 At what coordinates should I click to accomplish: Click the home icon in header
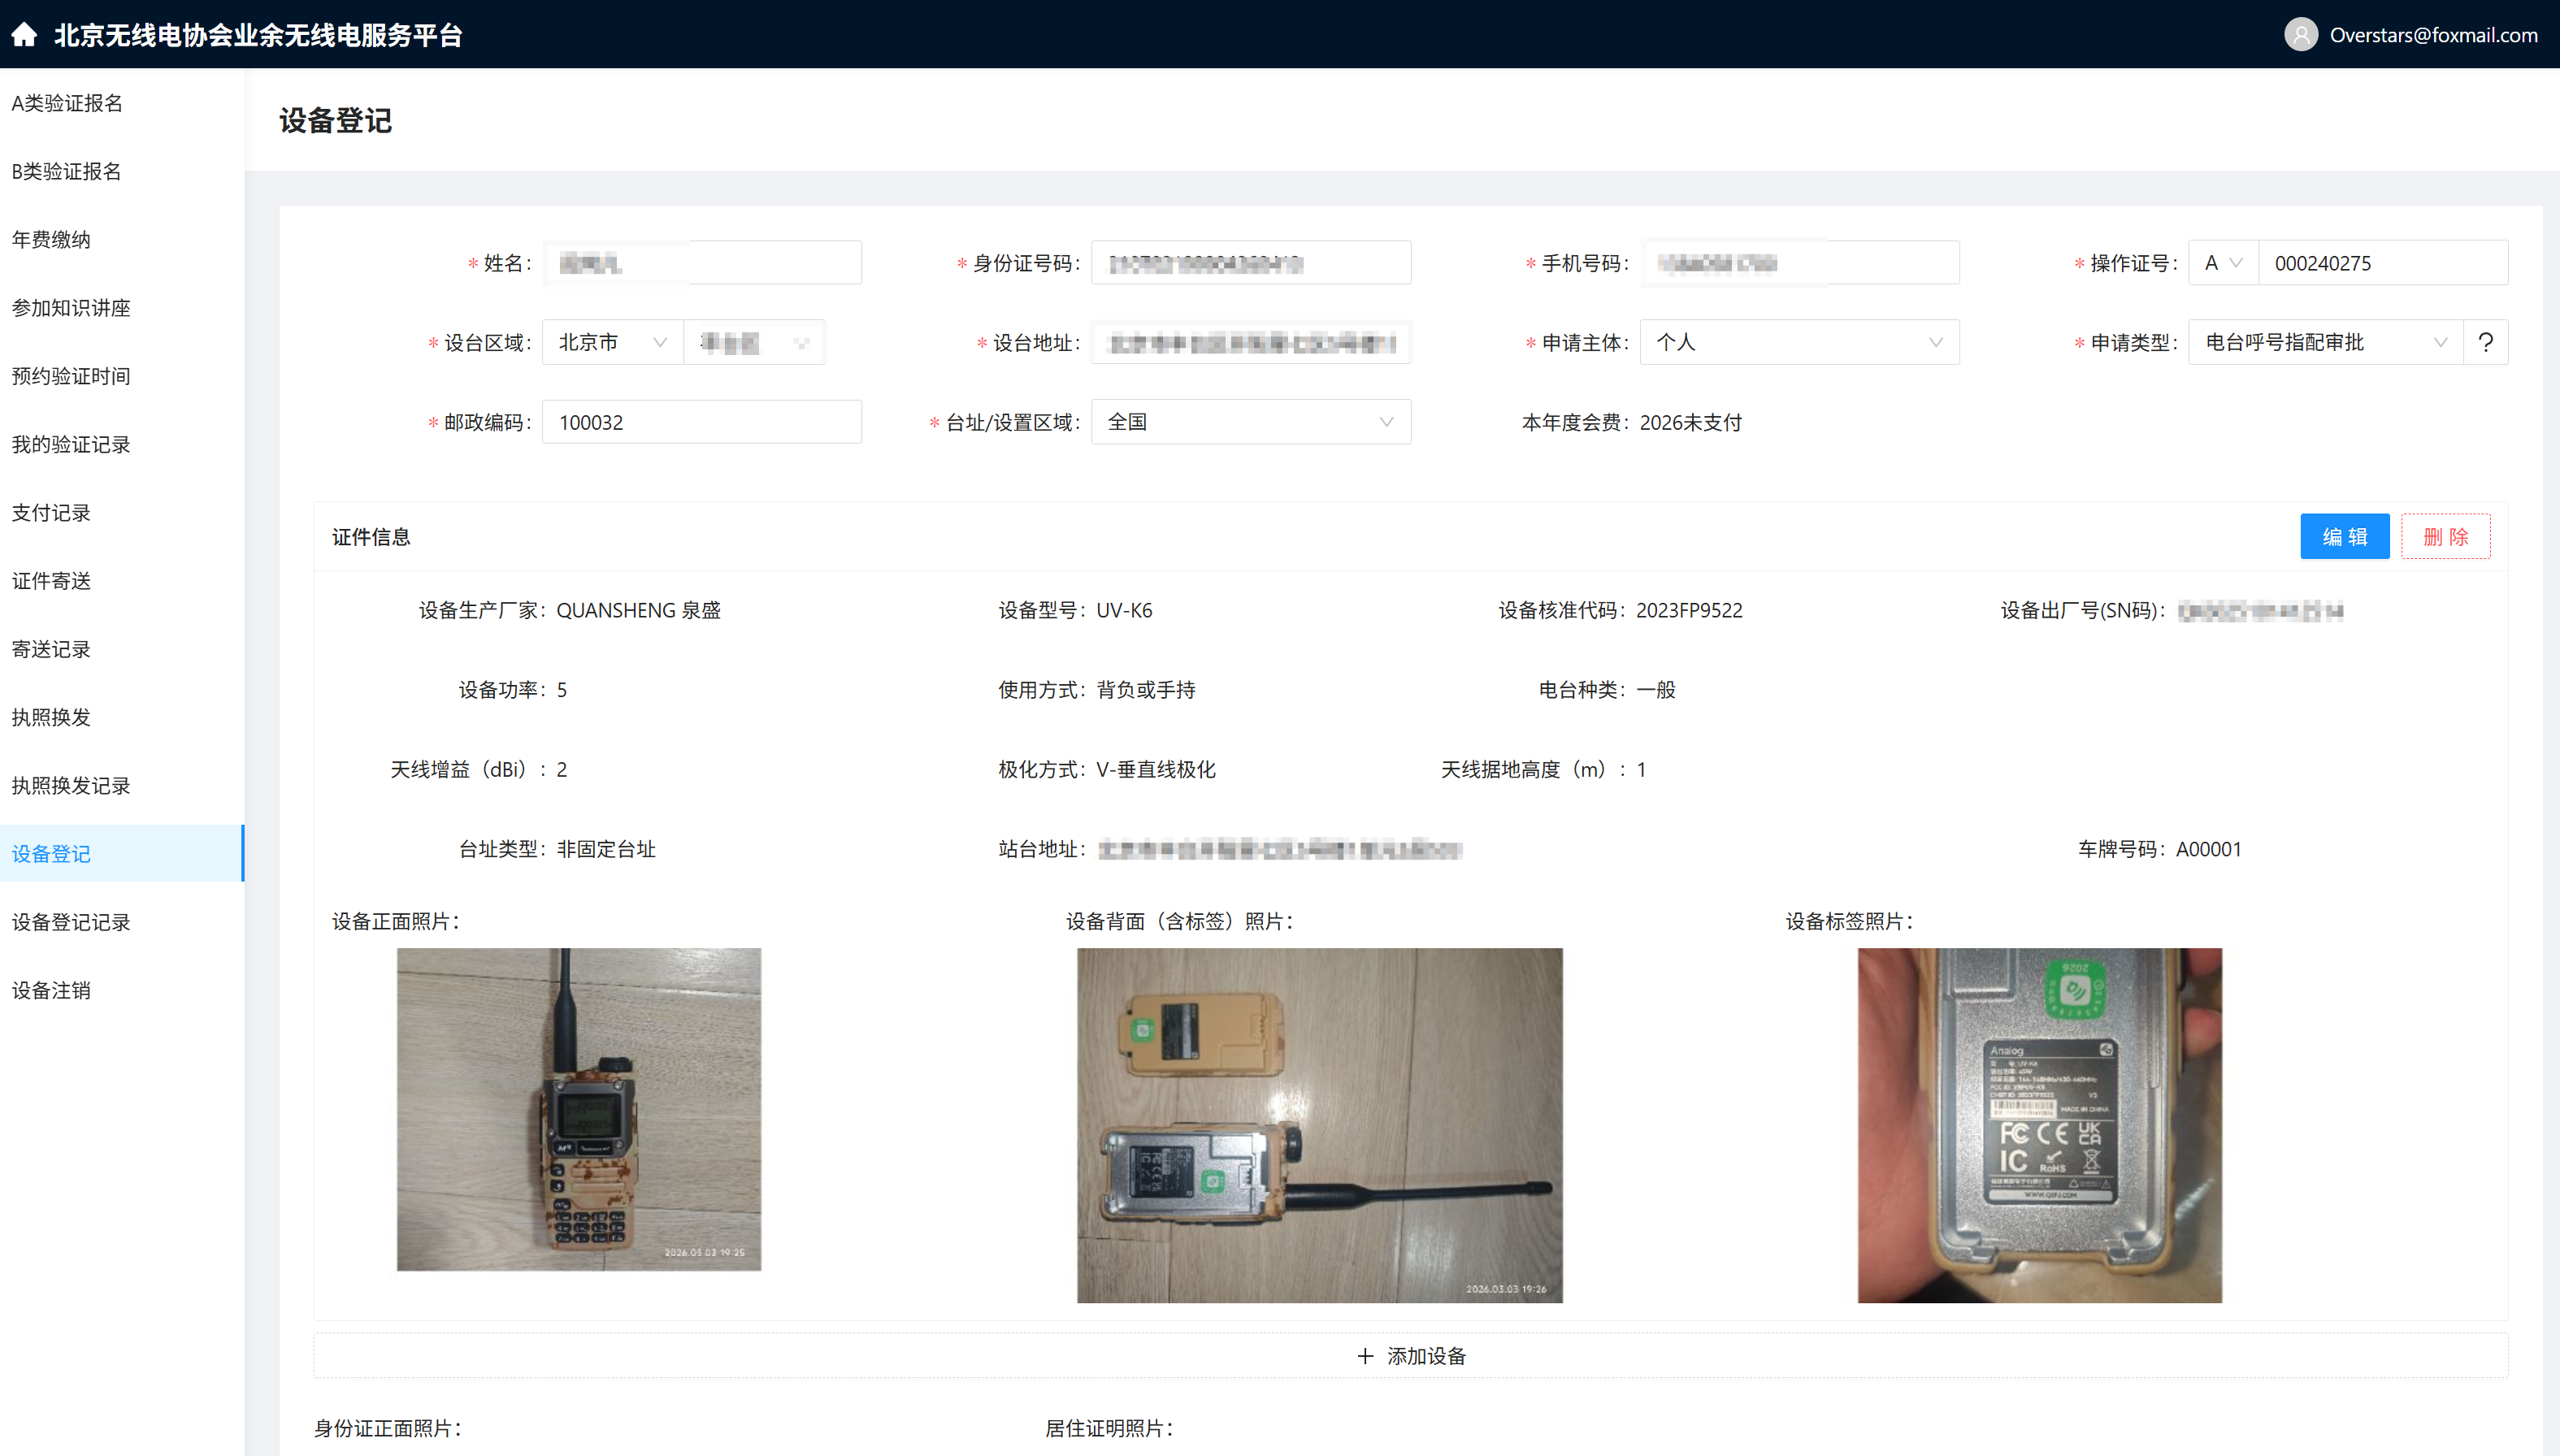click(x=24, y=35)
